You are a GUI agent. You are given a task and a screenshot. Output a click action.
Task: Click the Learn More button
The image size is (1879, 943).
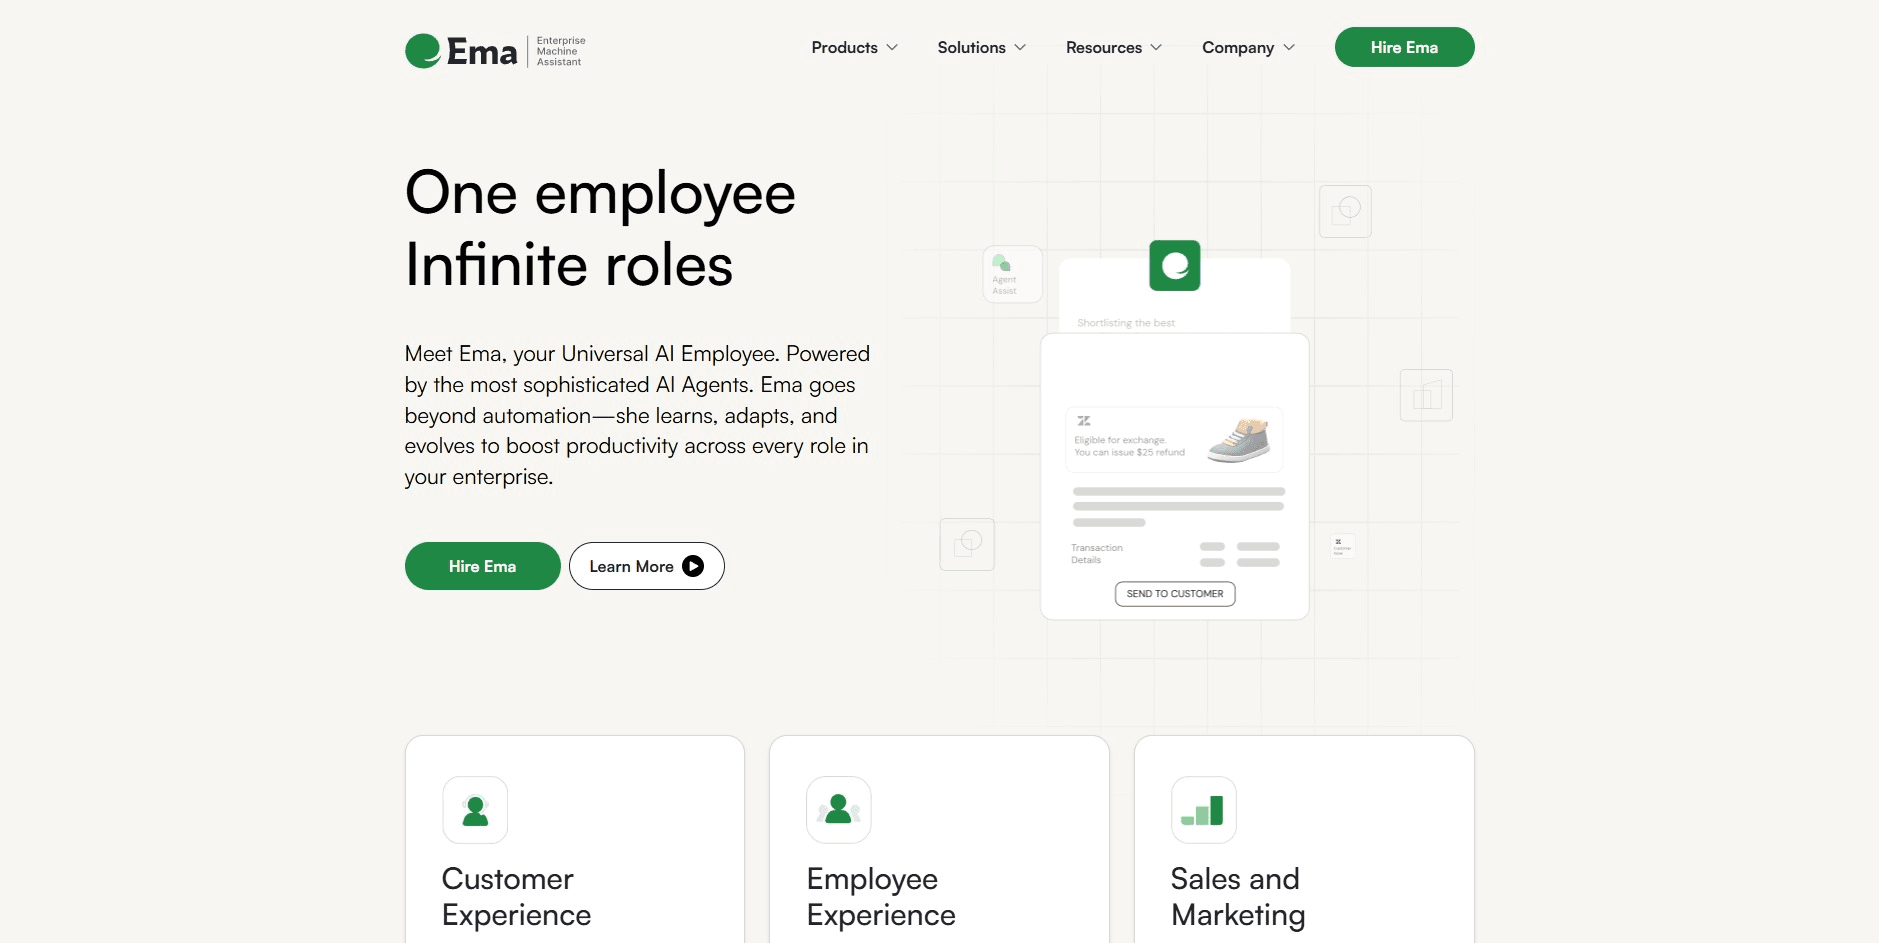646,566
